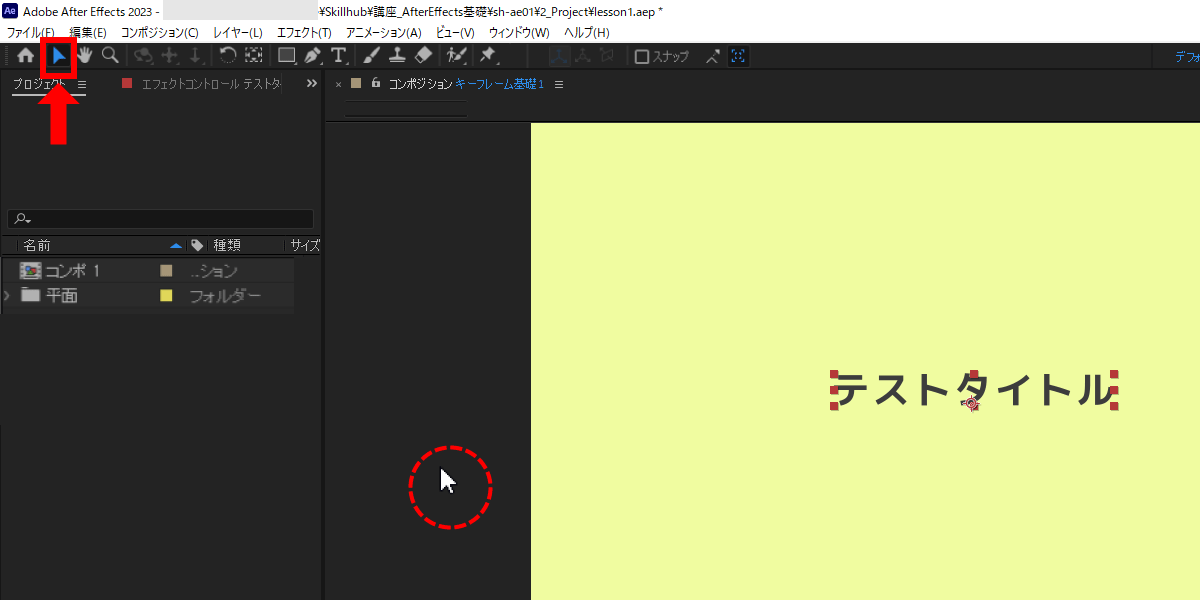This screenshot has height=600, width=1200.
Task: Switch to the プロジェクト panel tab
Action: 39,85
